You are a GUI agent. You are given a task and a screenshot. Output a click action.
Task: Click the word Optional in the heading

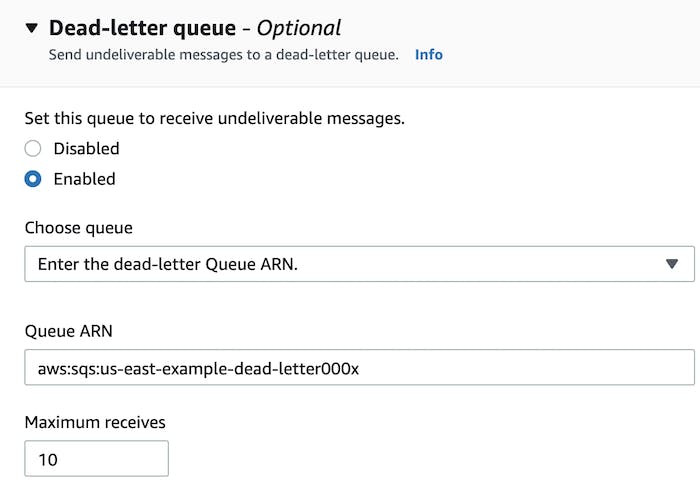pos(299,28)
